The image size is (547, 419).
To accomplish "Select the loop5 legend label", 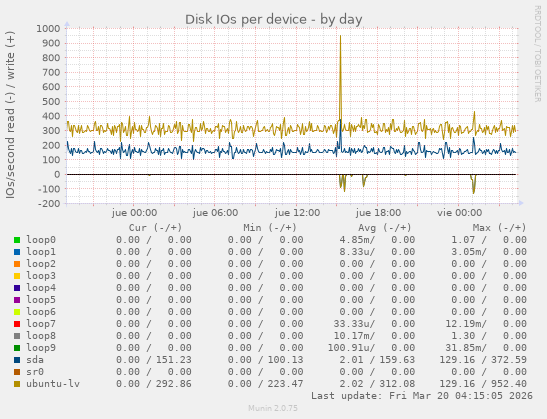I will (x=41, y=300).
